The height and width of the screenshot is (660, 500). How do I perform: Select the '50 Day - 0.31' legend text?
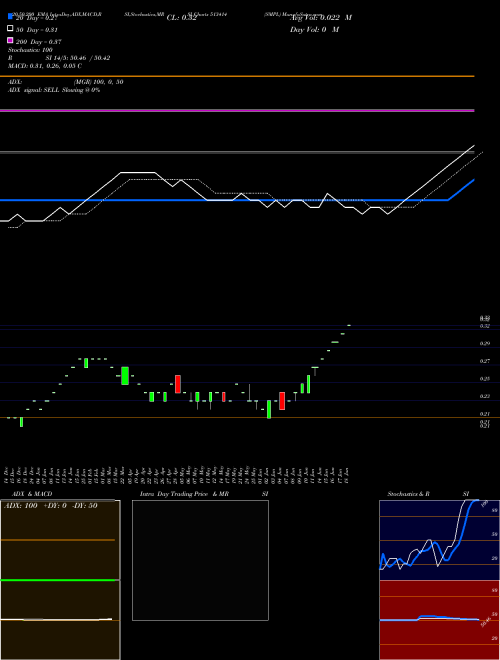37,30
